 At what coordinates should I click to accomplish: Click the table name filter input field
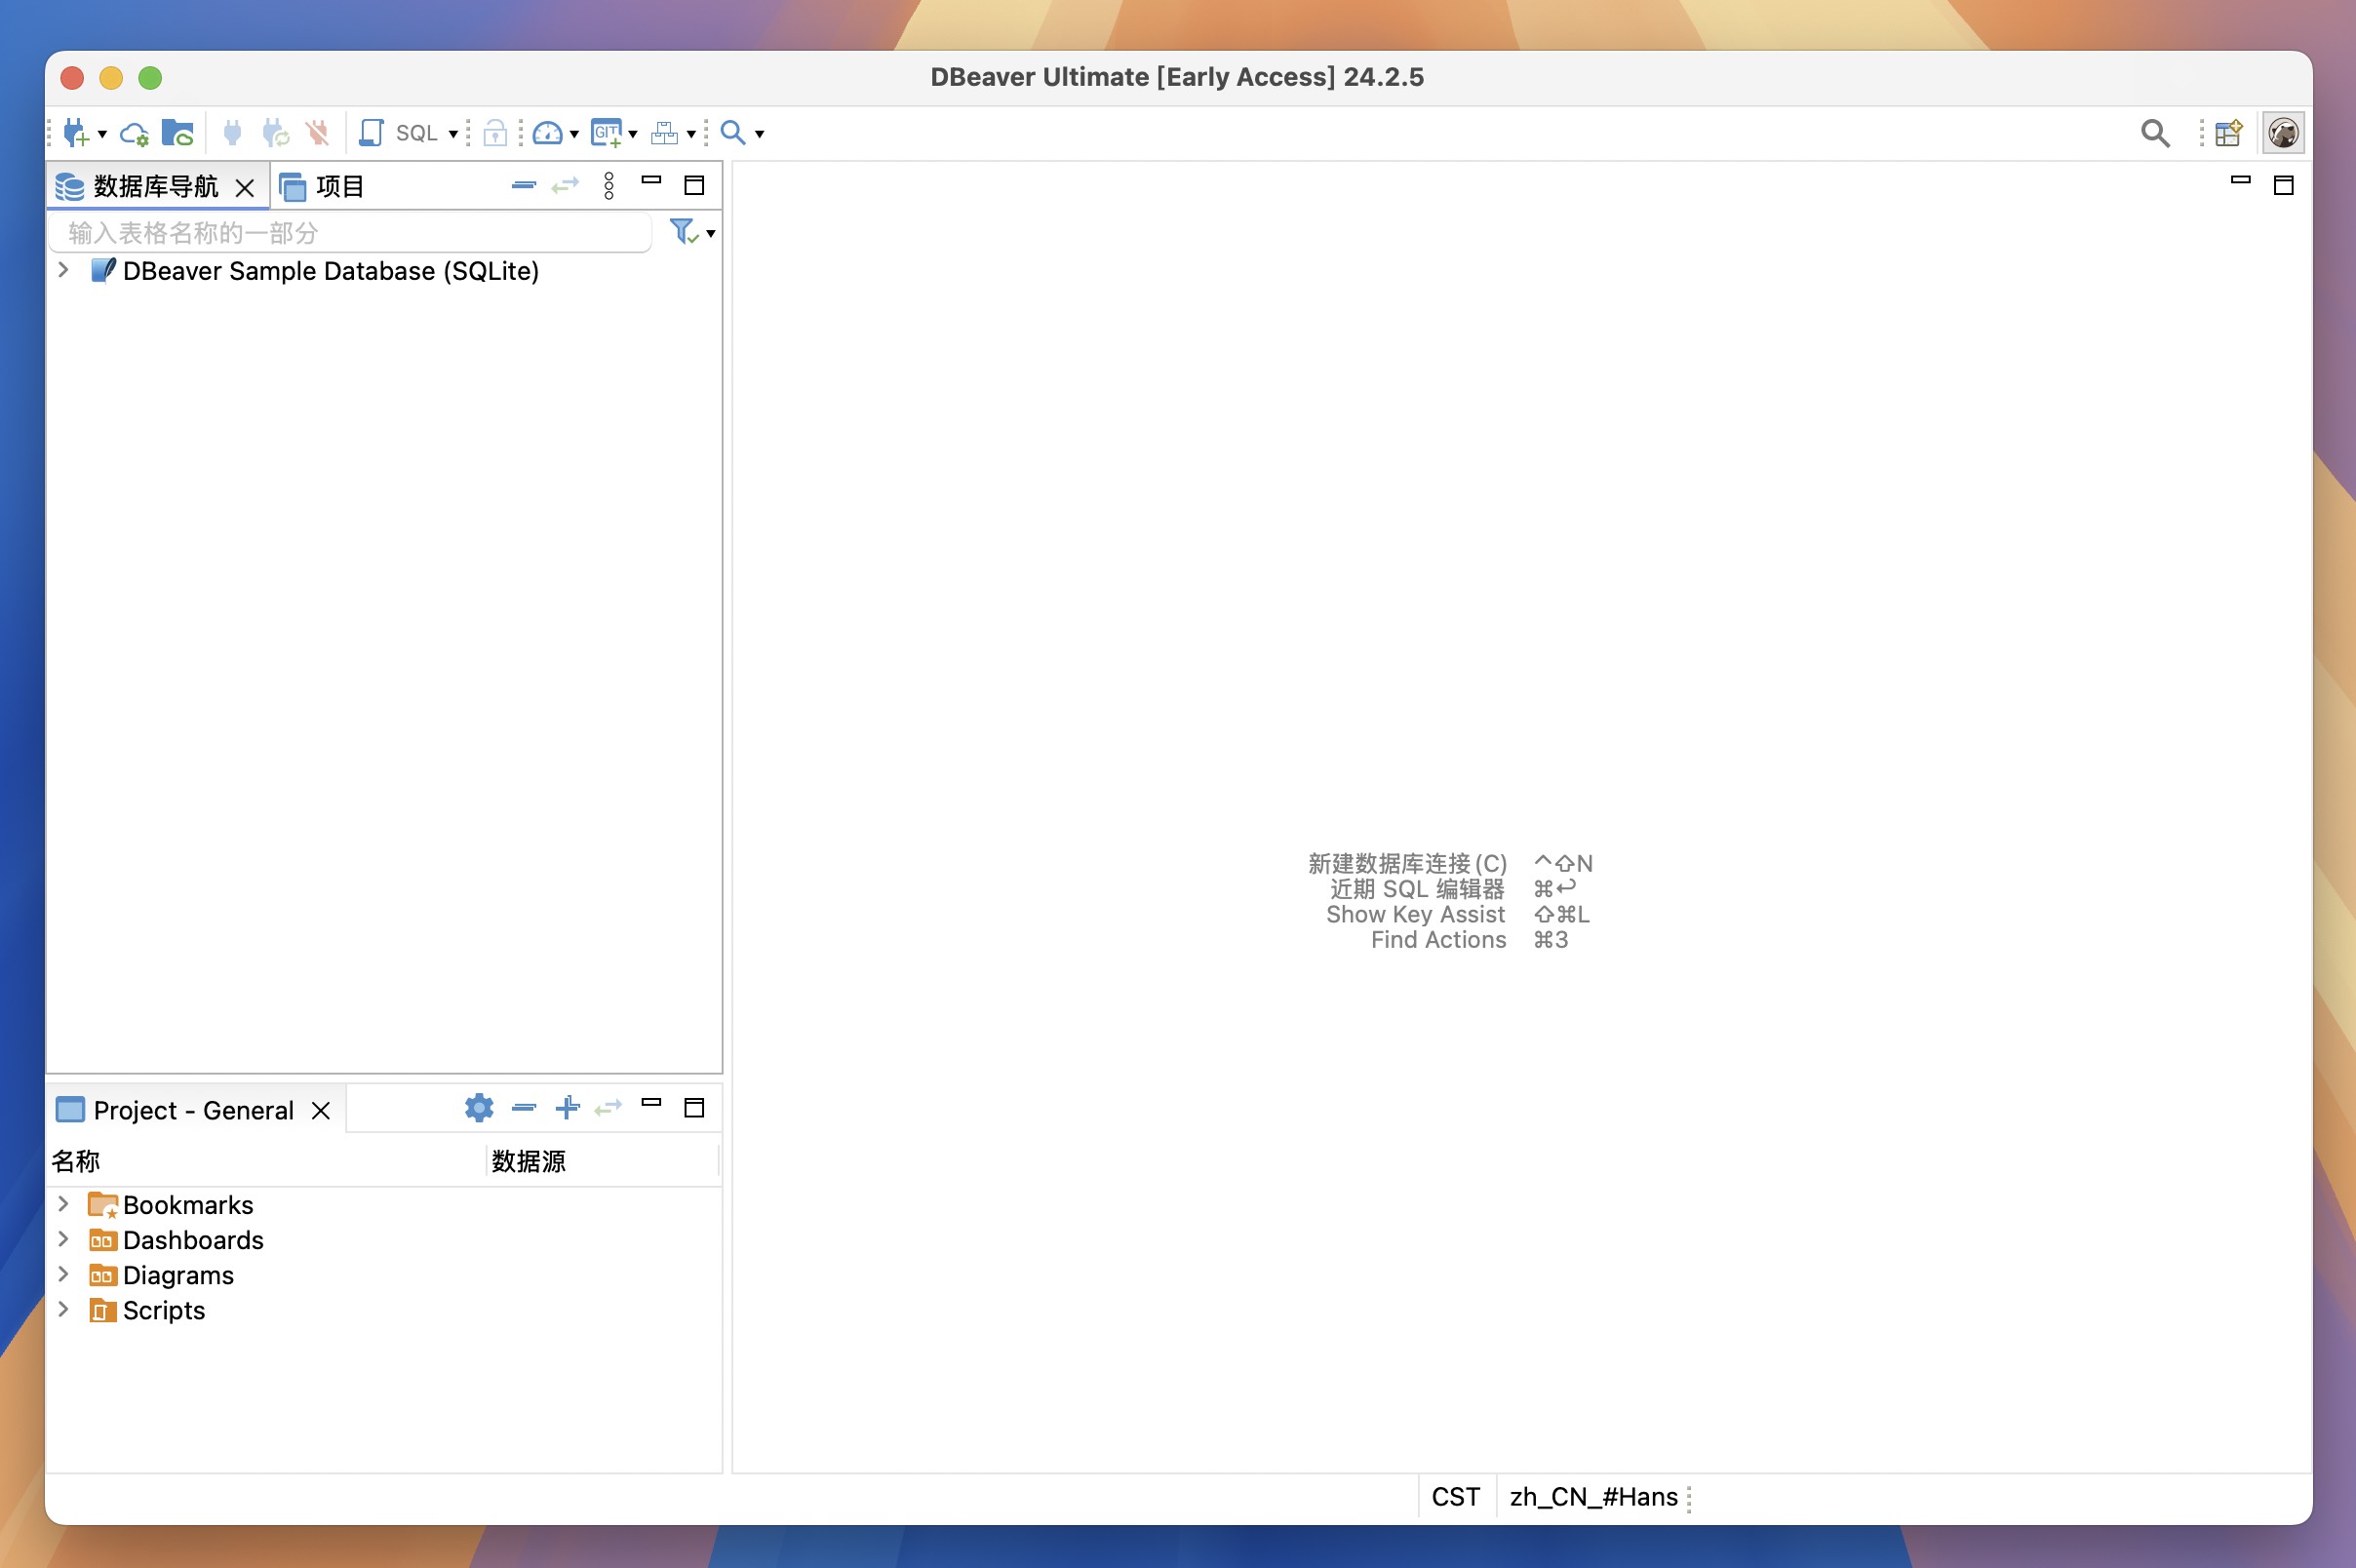click(352, 233)
